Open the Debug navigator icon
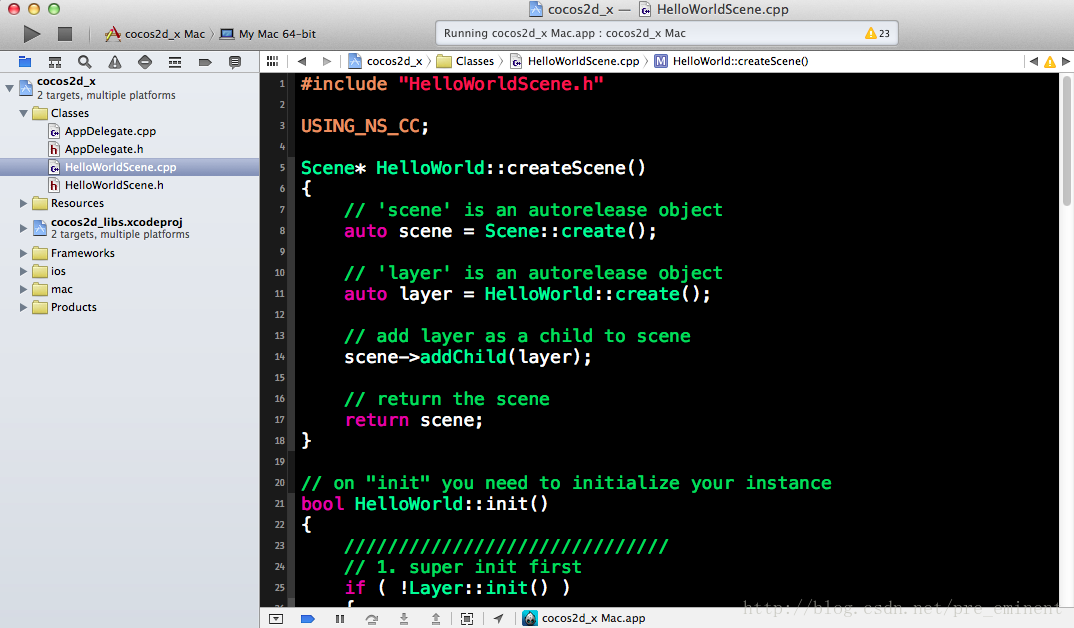The height and width of the screenshot is (628, 1074). (x=175, y=62)
